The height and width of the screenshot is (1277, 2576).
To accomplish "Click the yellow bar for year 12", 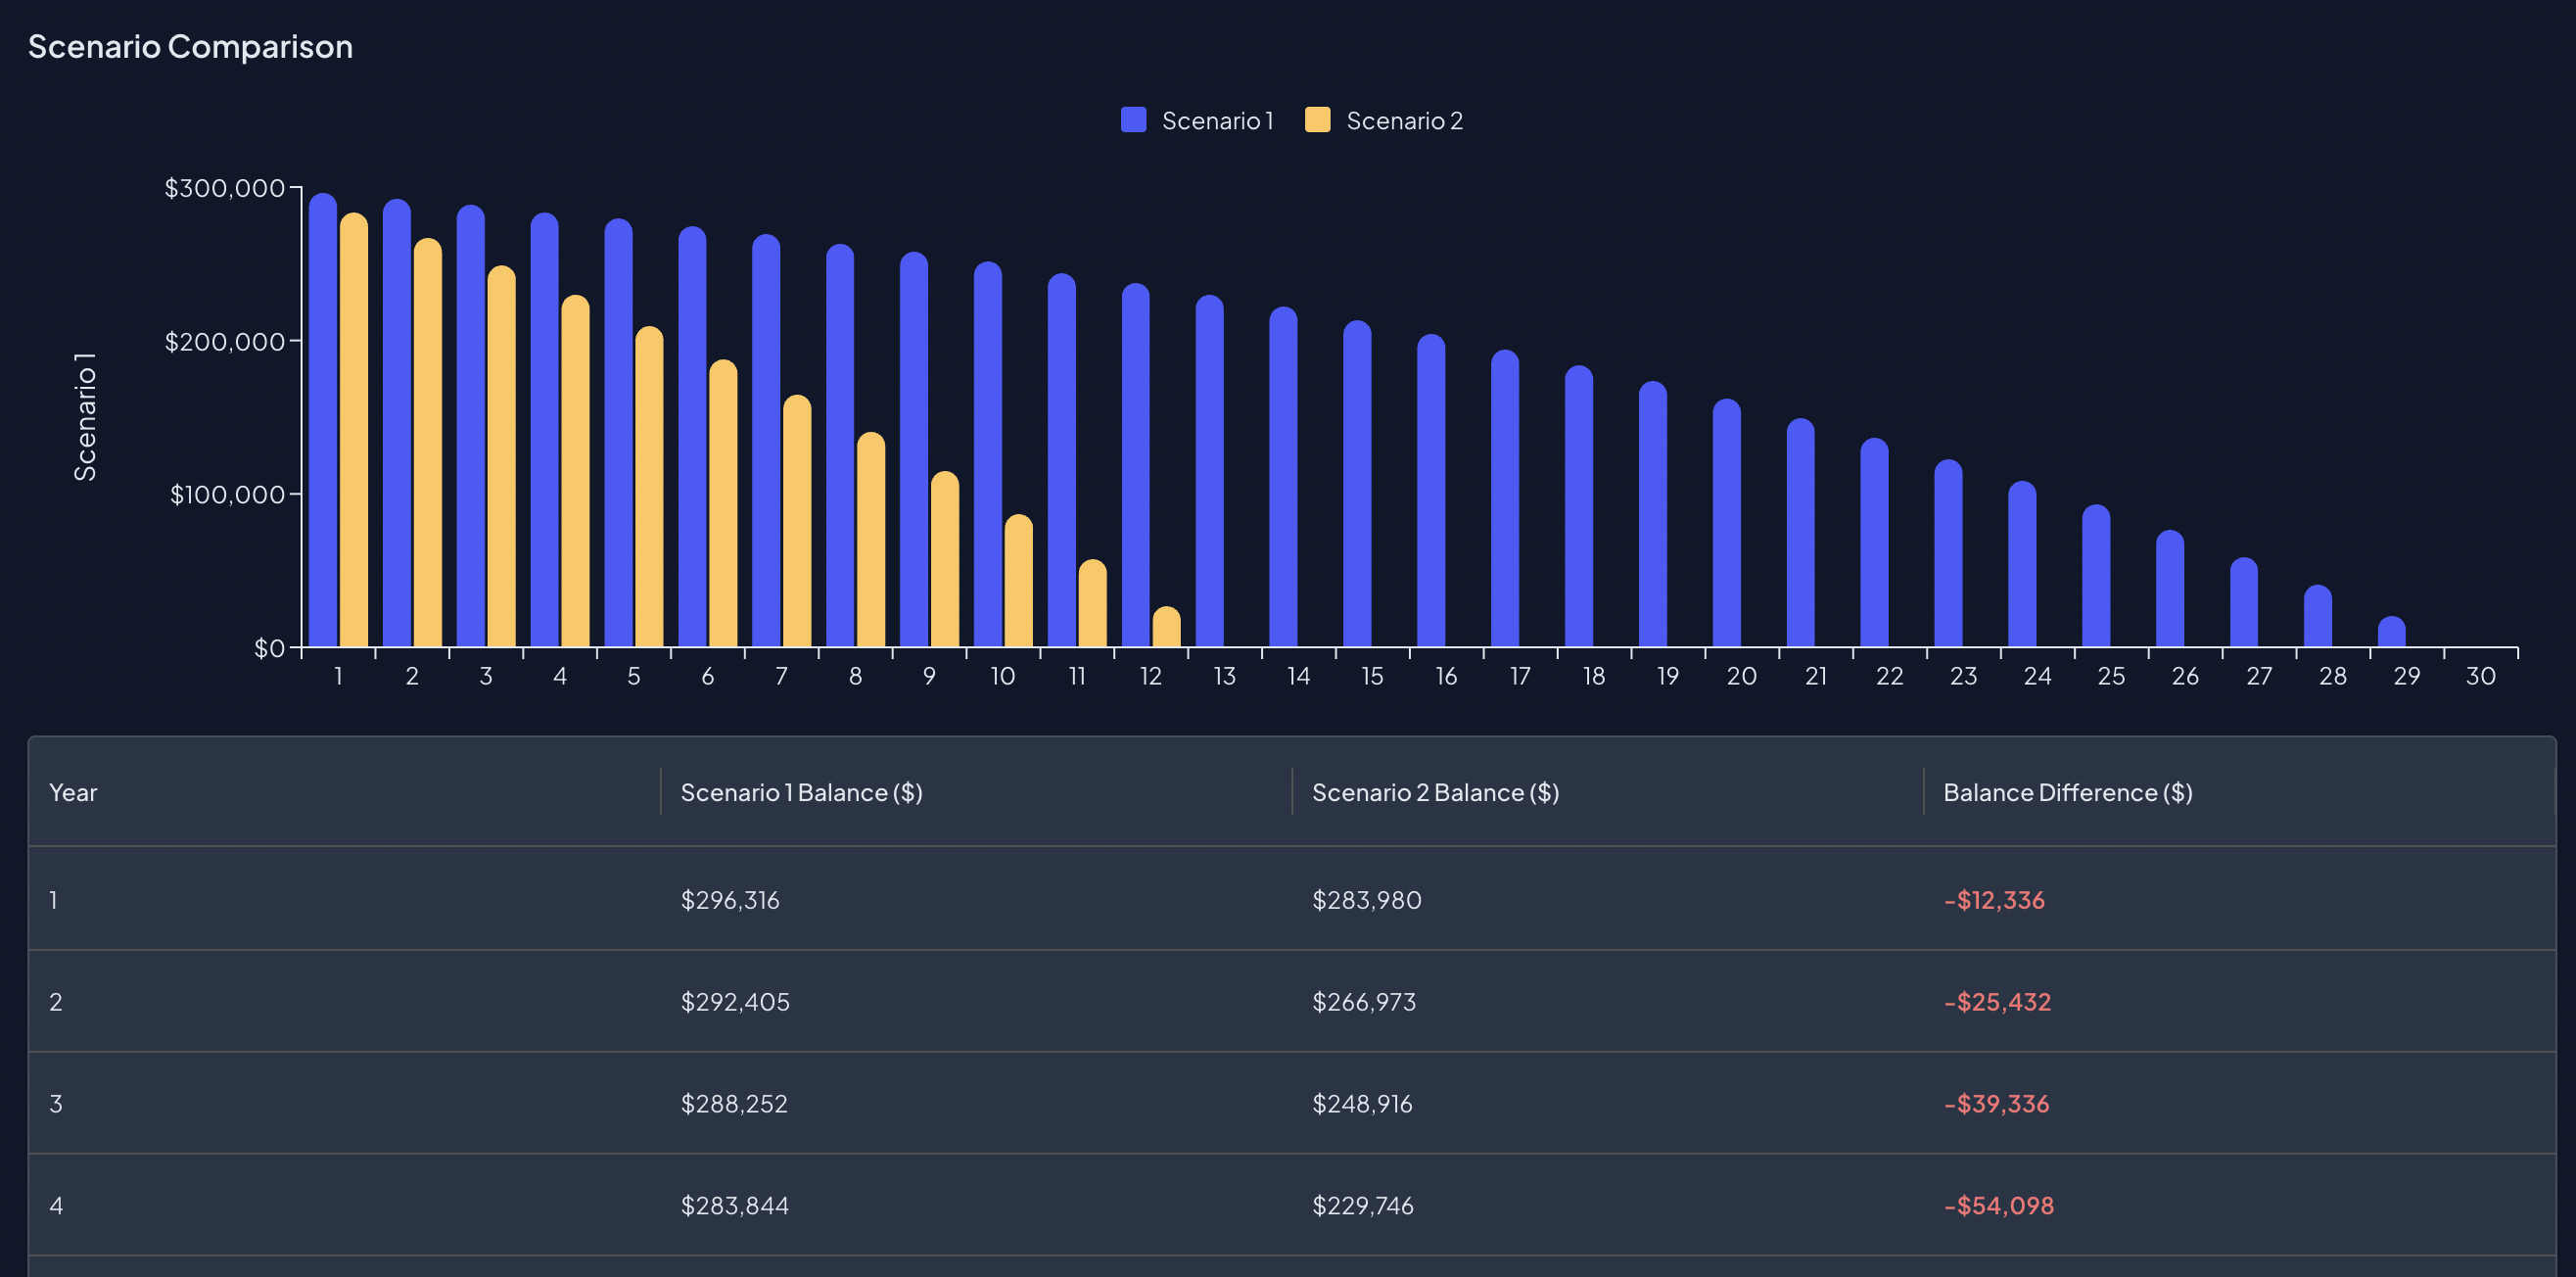I will (1166, 628).
